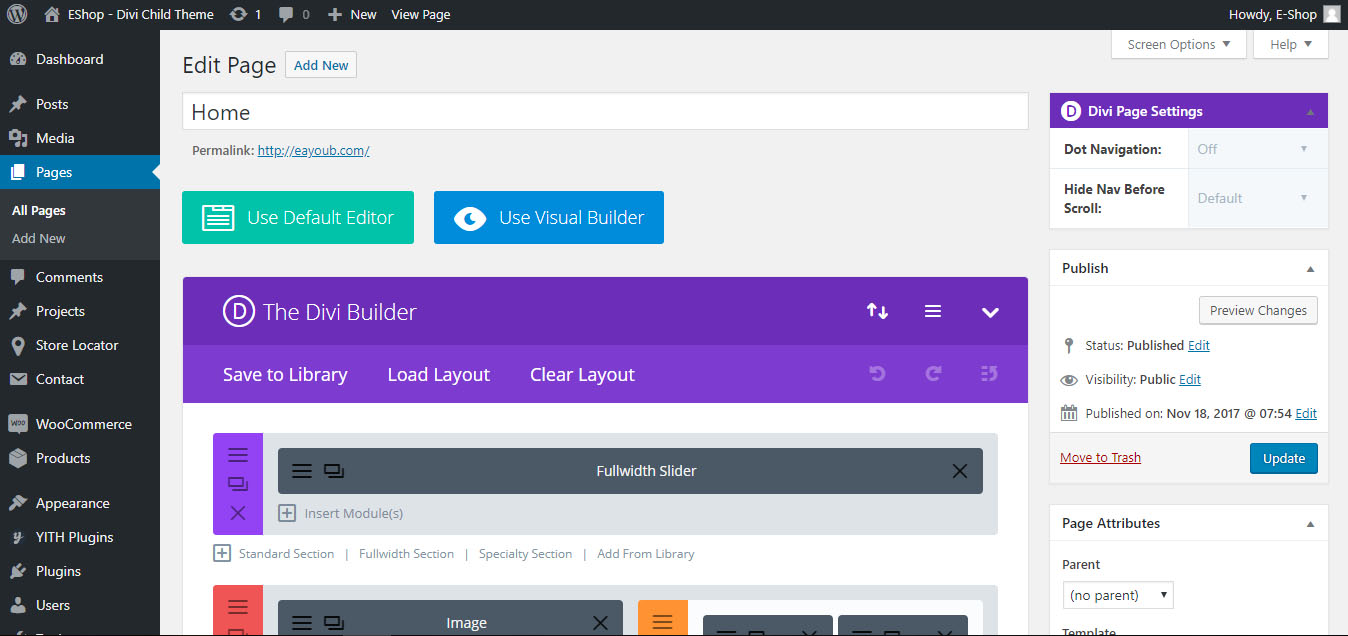Click Add New under Pages submenu

click(x=39, y=238)
